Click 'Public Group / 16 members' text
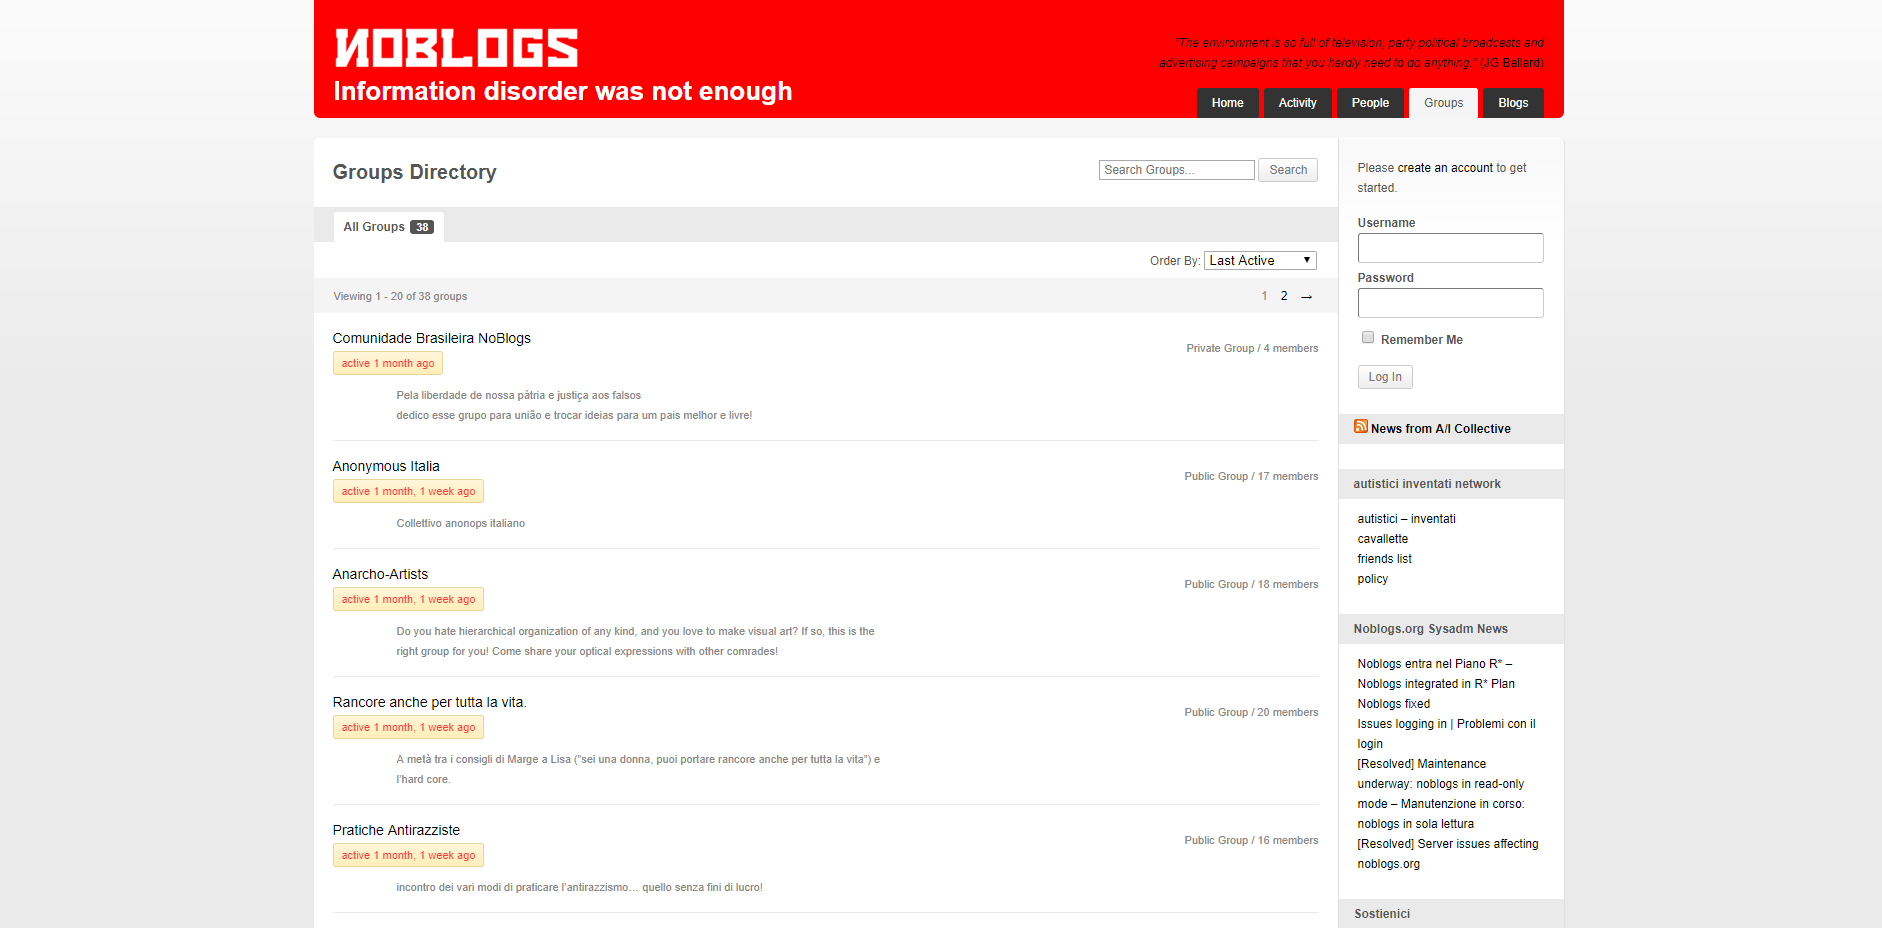 [1251, 840]
